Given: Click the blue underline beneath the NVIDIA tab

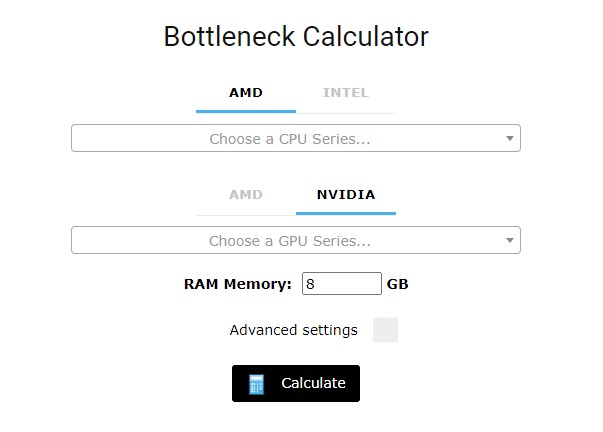Looking at the screenshot, I should tap(346, 212).
